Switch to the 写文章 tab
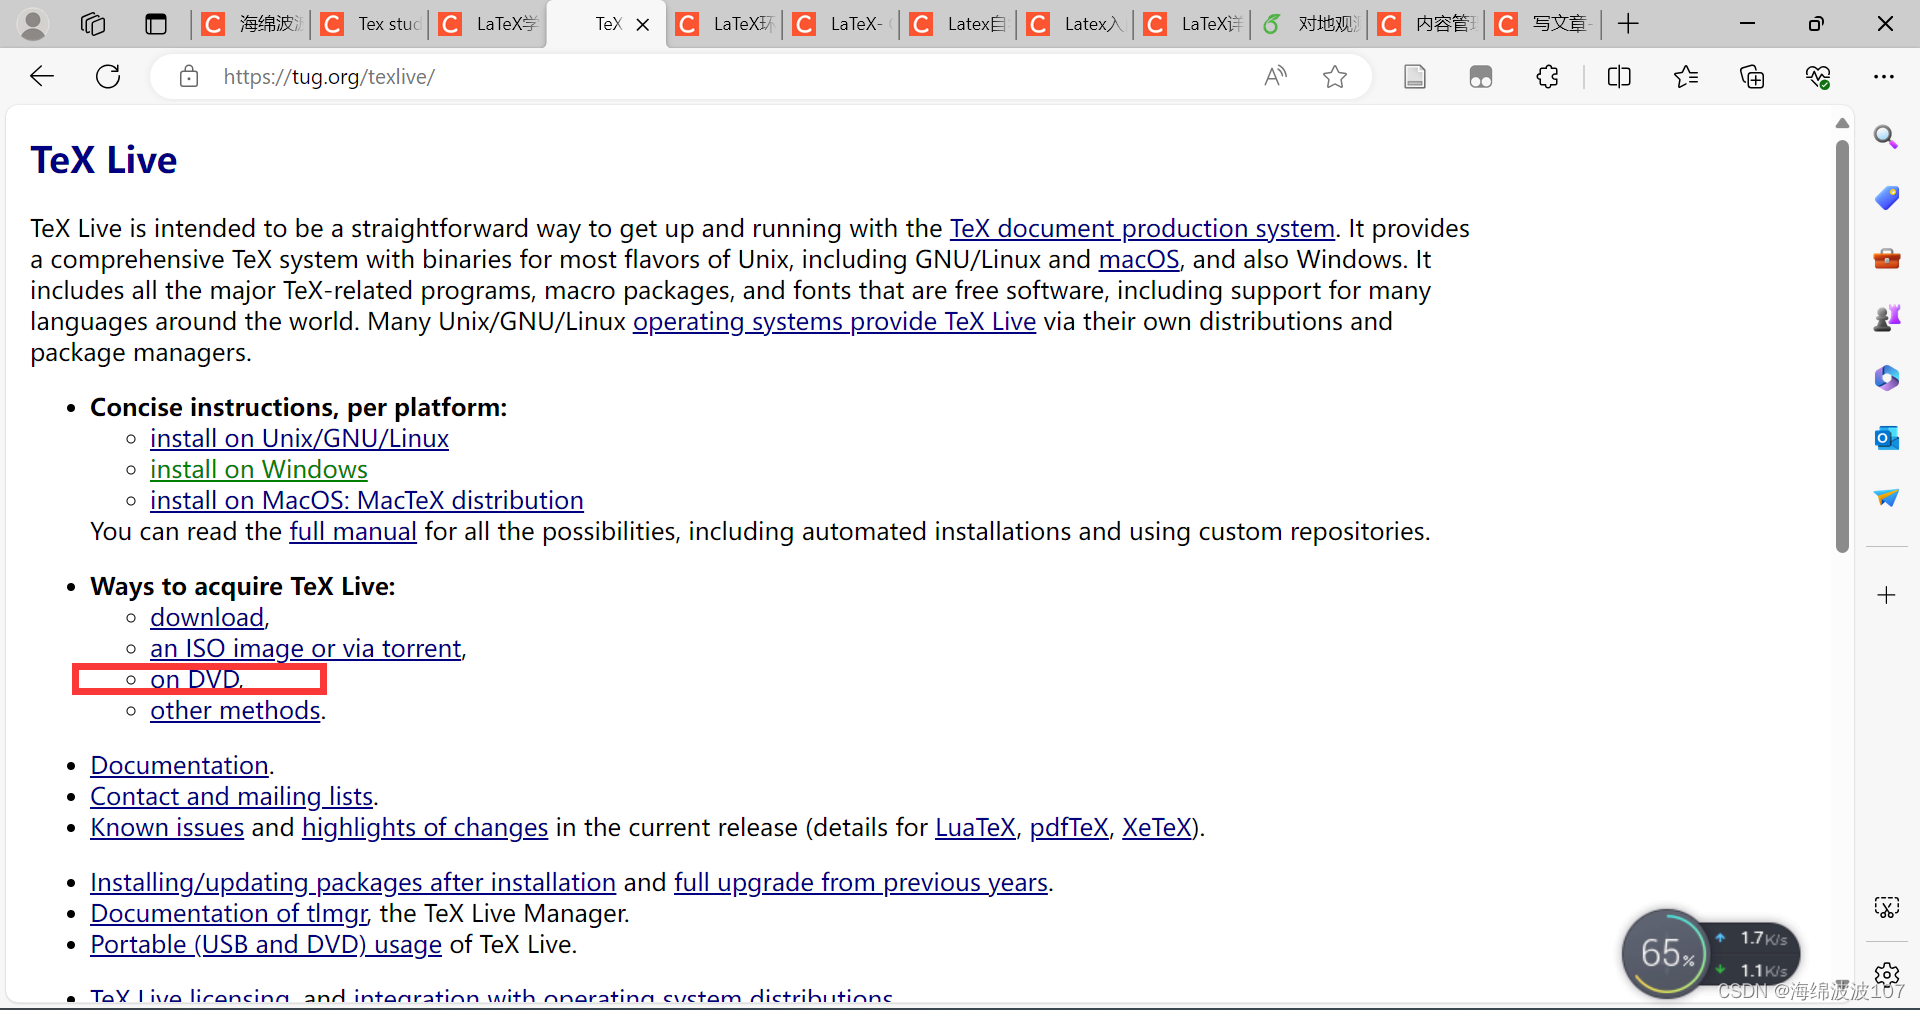 pos(1544,24)
